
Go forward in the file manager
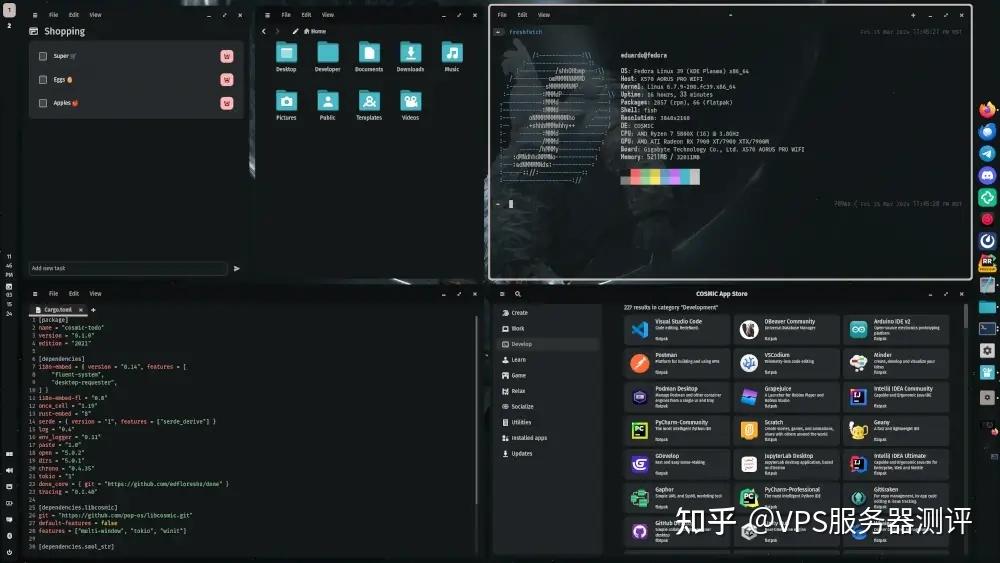tap(277, 31)
